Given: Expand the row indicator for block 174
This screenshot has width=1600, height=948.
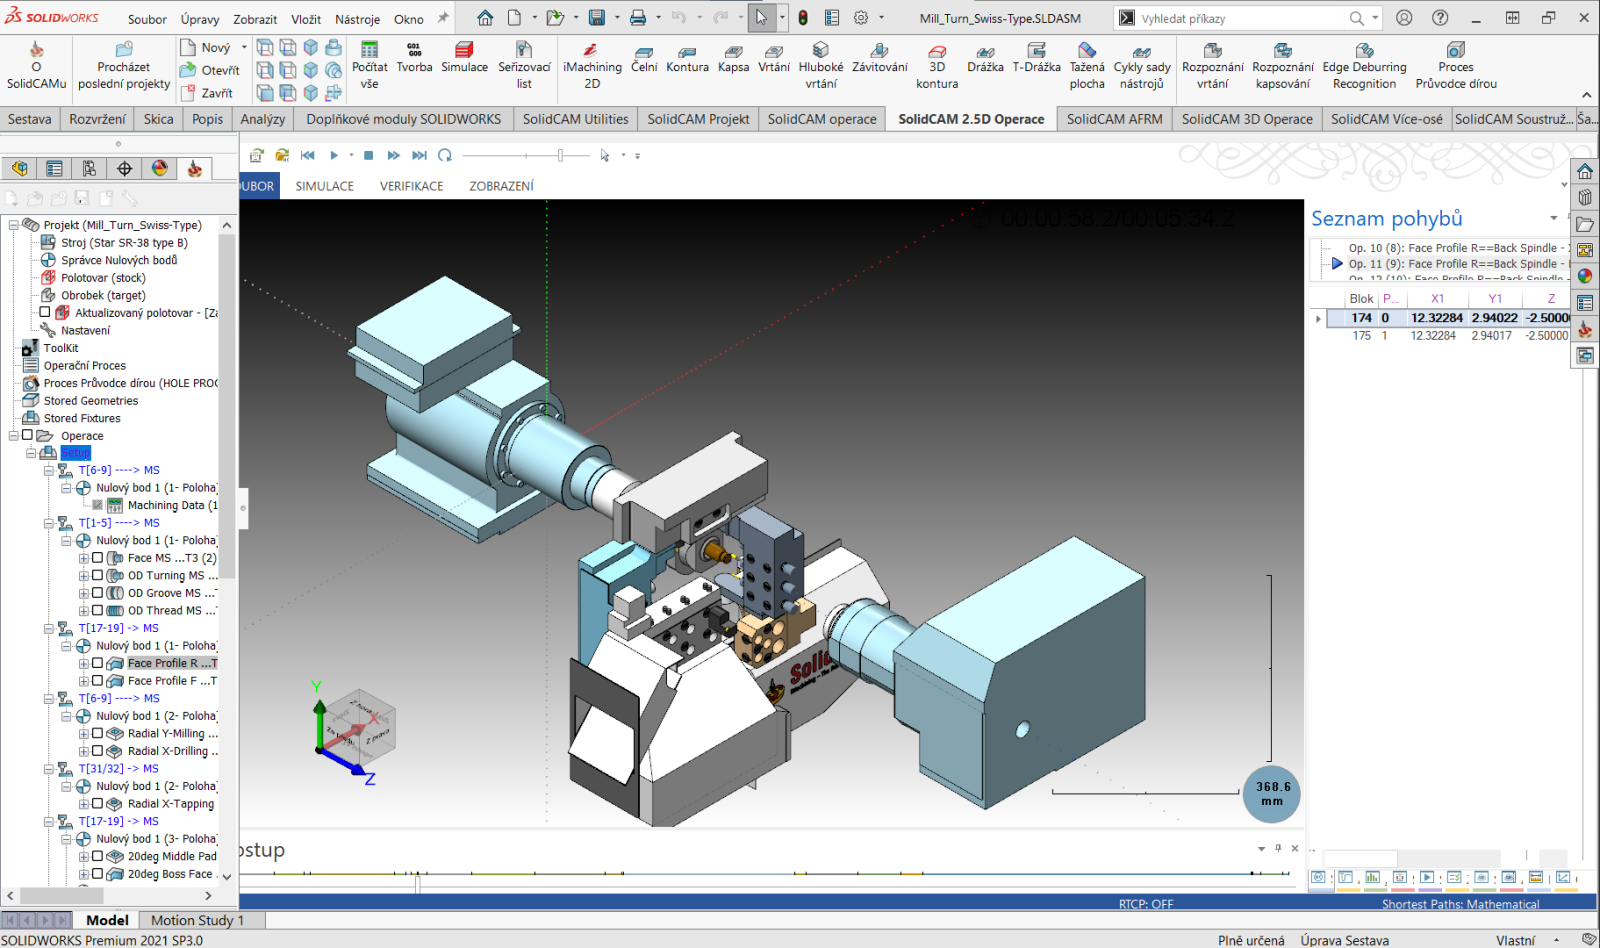Looking at the screenshot, I should [x=1318, y=318].
